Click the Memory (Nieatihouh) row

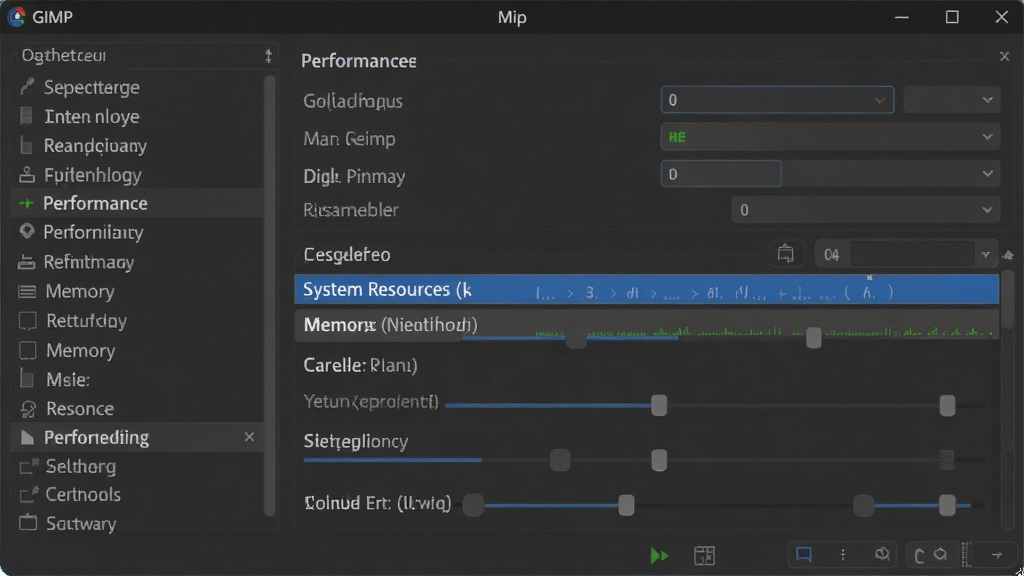[647, 325]
